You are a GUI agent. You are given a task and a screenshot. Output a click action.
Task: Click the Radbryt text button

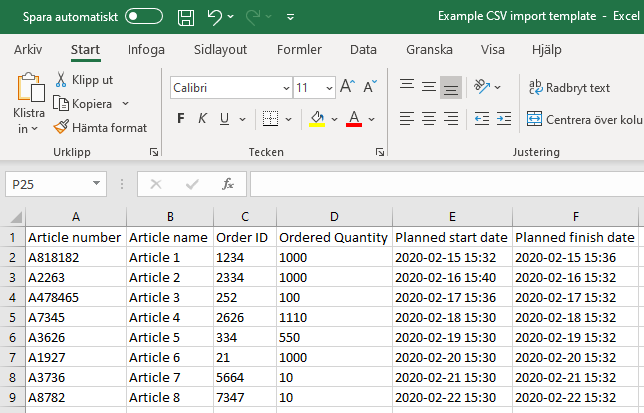click(569, 88)
